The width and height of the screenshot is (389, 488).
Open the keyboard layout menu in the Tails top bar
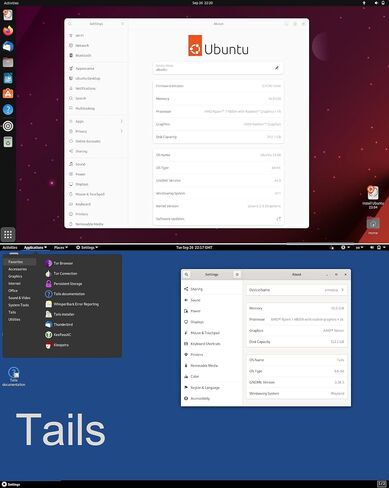tap(359, 247)
